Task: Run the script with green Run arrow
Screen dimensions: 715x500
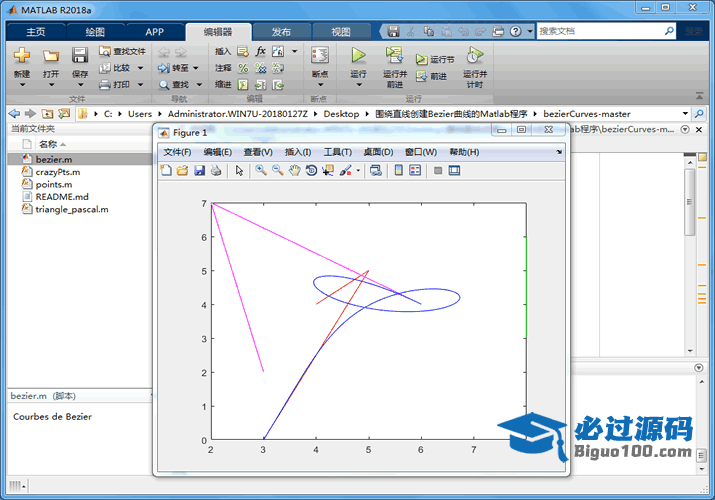Action: (x=358, y=55)
